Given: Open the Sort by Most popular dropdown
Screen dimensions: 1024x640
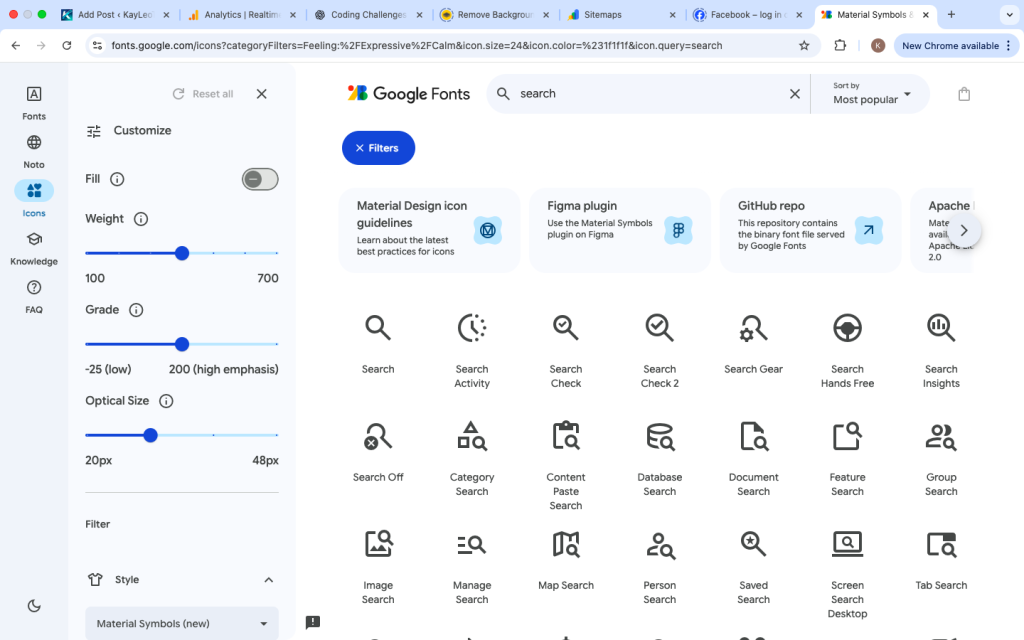Looking at the screenshot, I should (869, 93).
